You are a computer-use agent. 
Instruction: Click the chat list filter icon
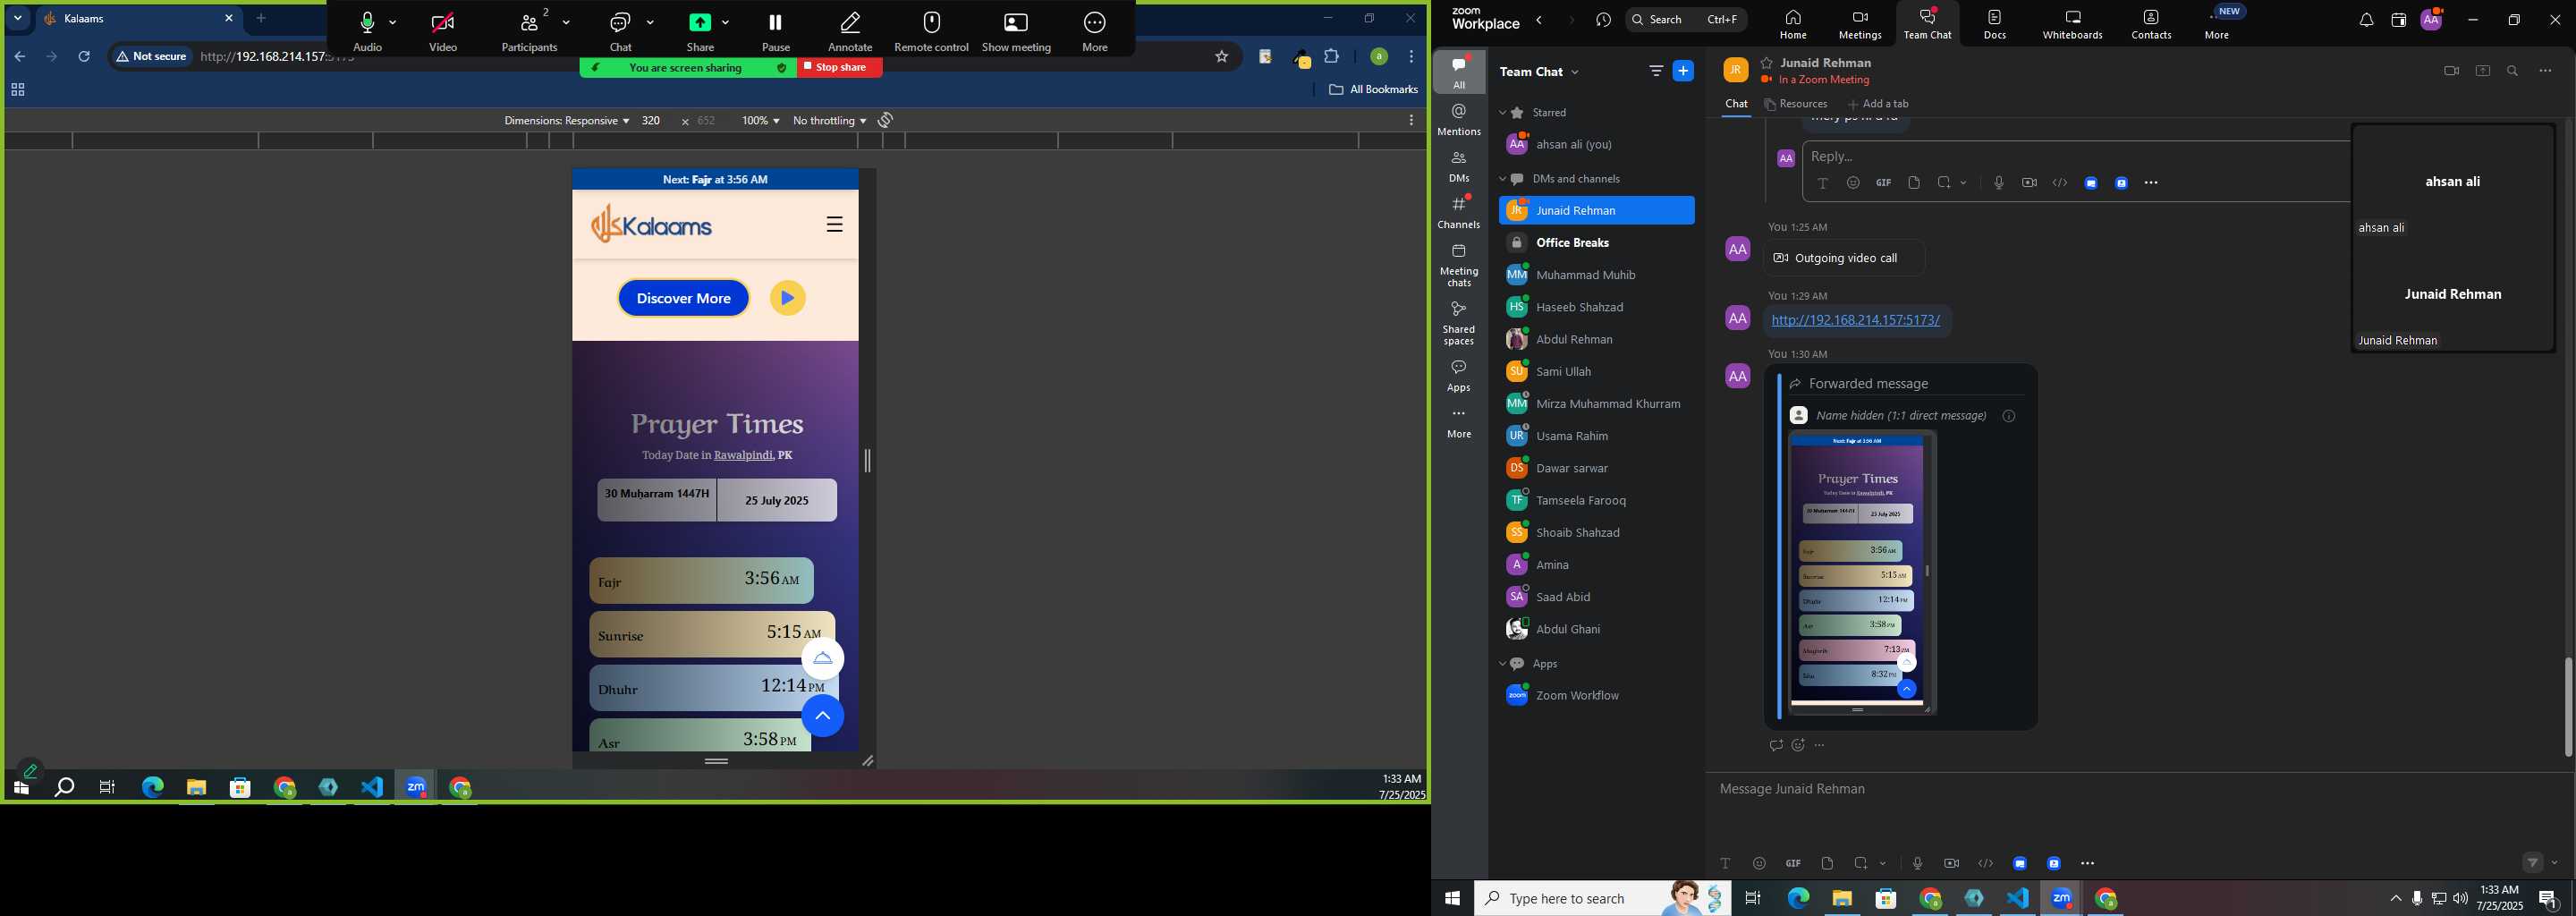click(x=1656, y=71)
